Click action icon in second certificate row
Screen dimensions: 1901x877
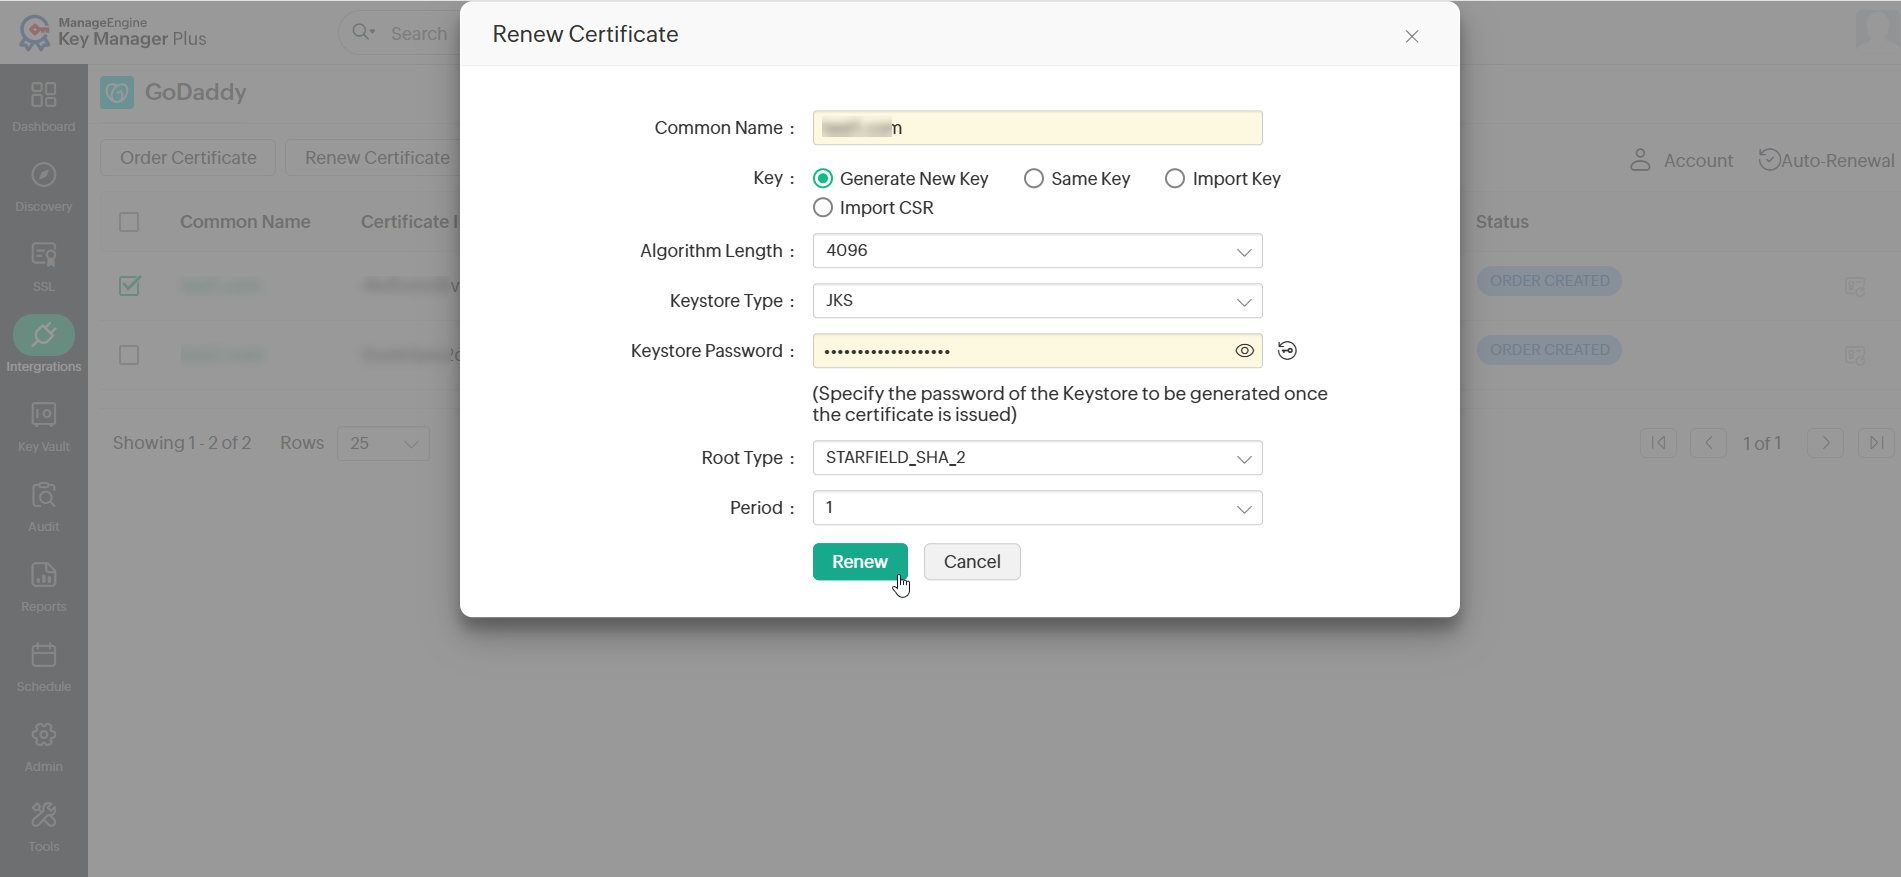click(x=1855, y=355)
